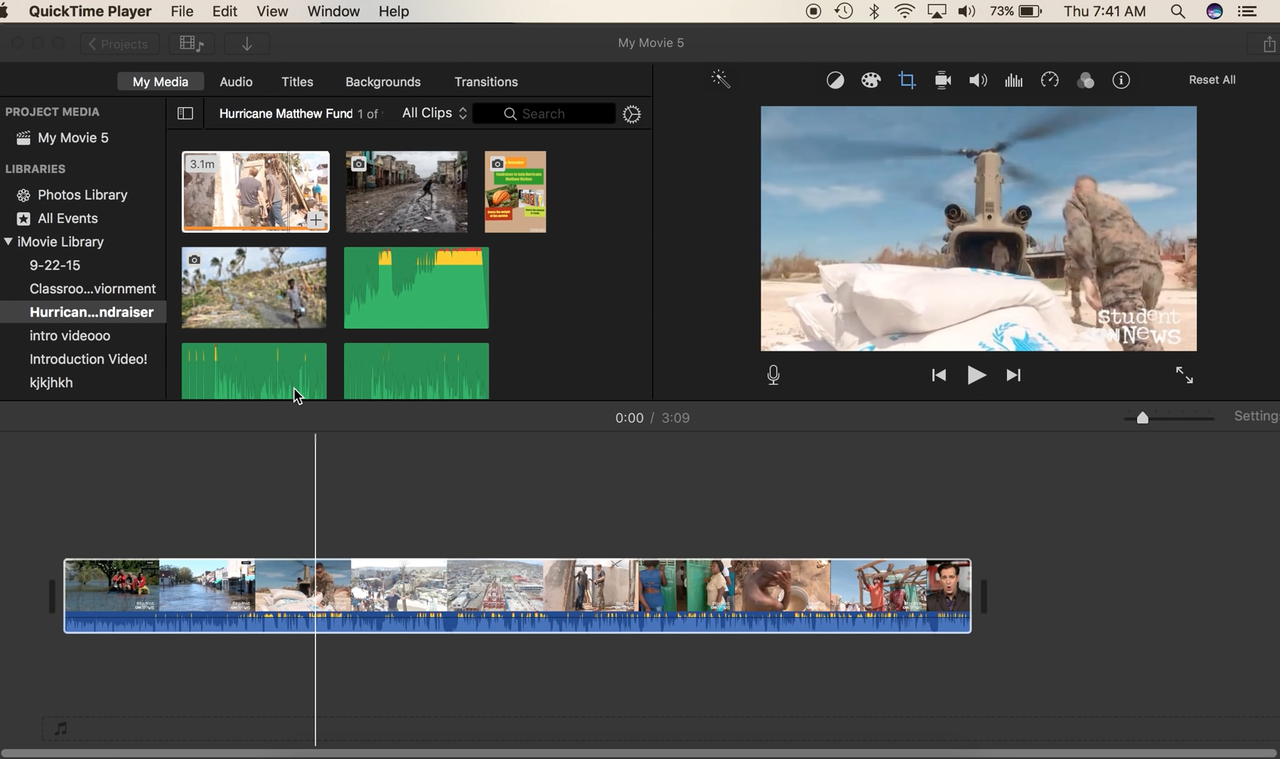Toggle the voiceover microphone control
The height and width of the screenshot is (759, 1280).
[x=773, y=375]
